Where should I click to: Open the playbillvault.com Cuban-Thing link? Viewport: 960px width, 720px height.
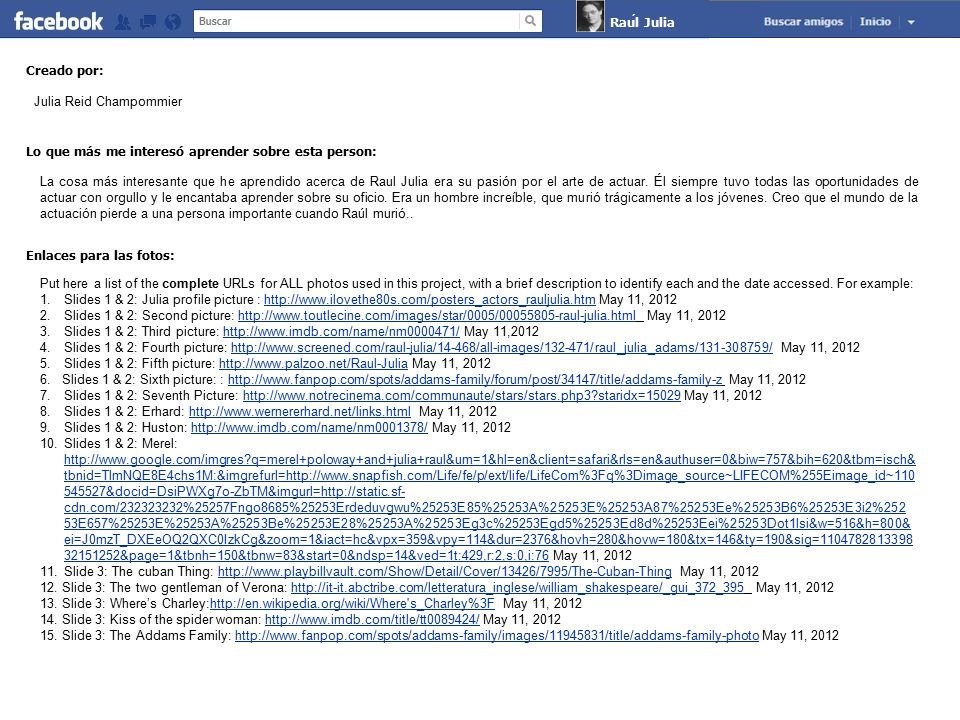coord(444,571)
